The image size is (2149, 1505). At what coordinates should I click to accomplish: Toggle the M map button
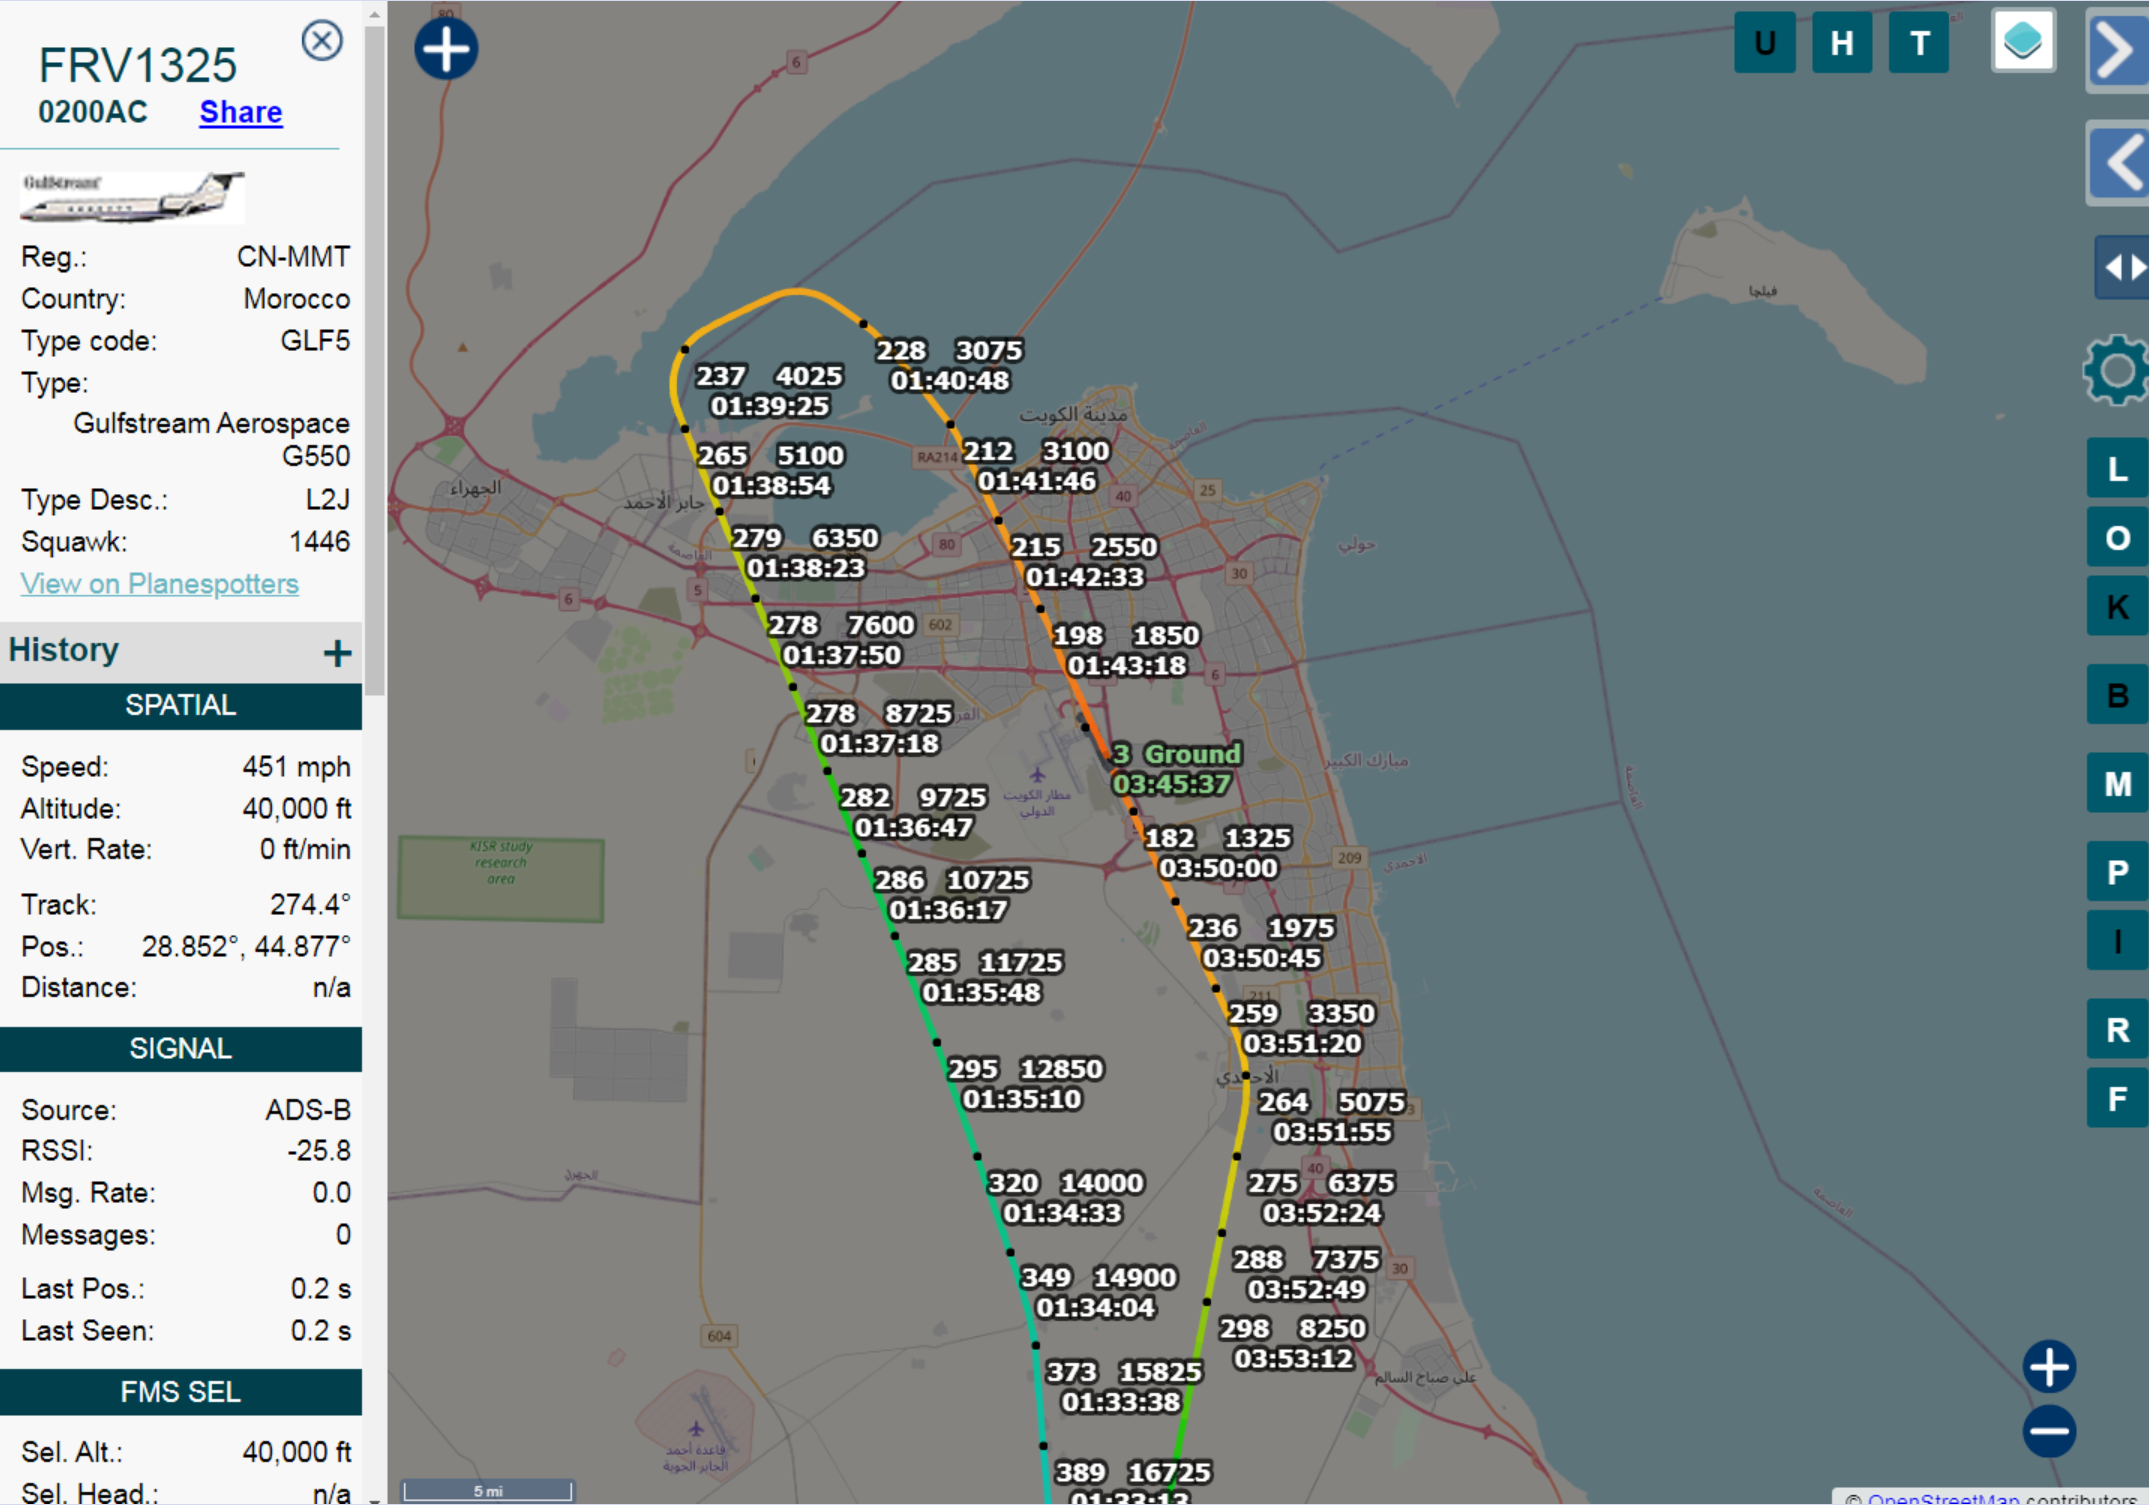point(2117,783)
